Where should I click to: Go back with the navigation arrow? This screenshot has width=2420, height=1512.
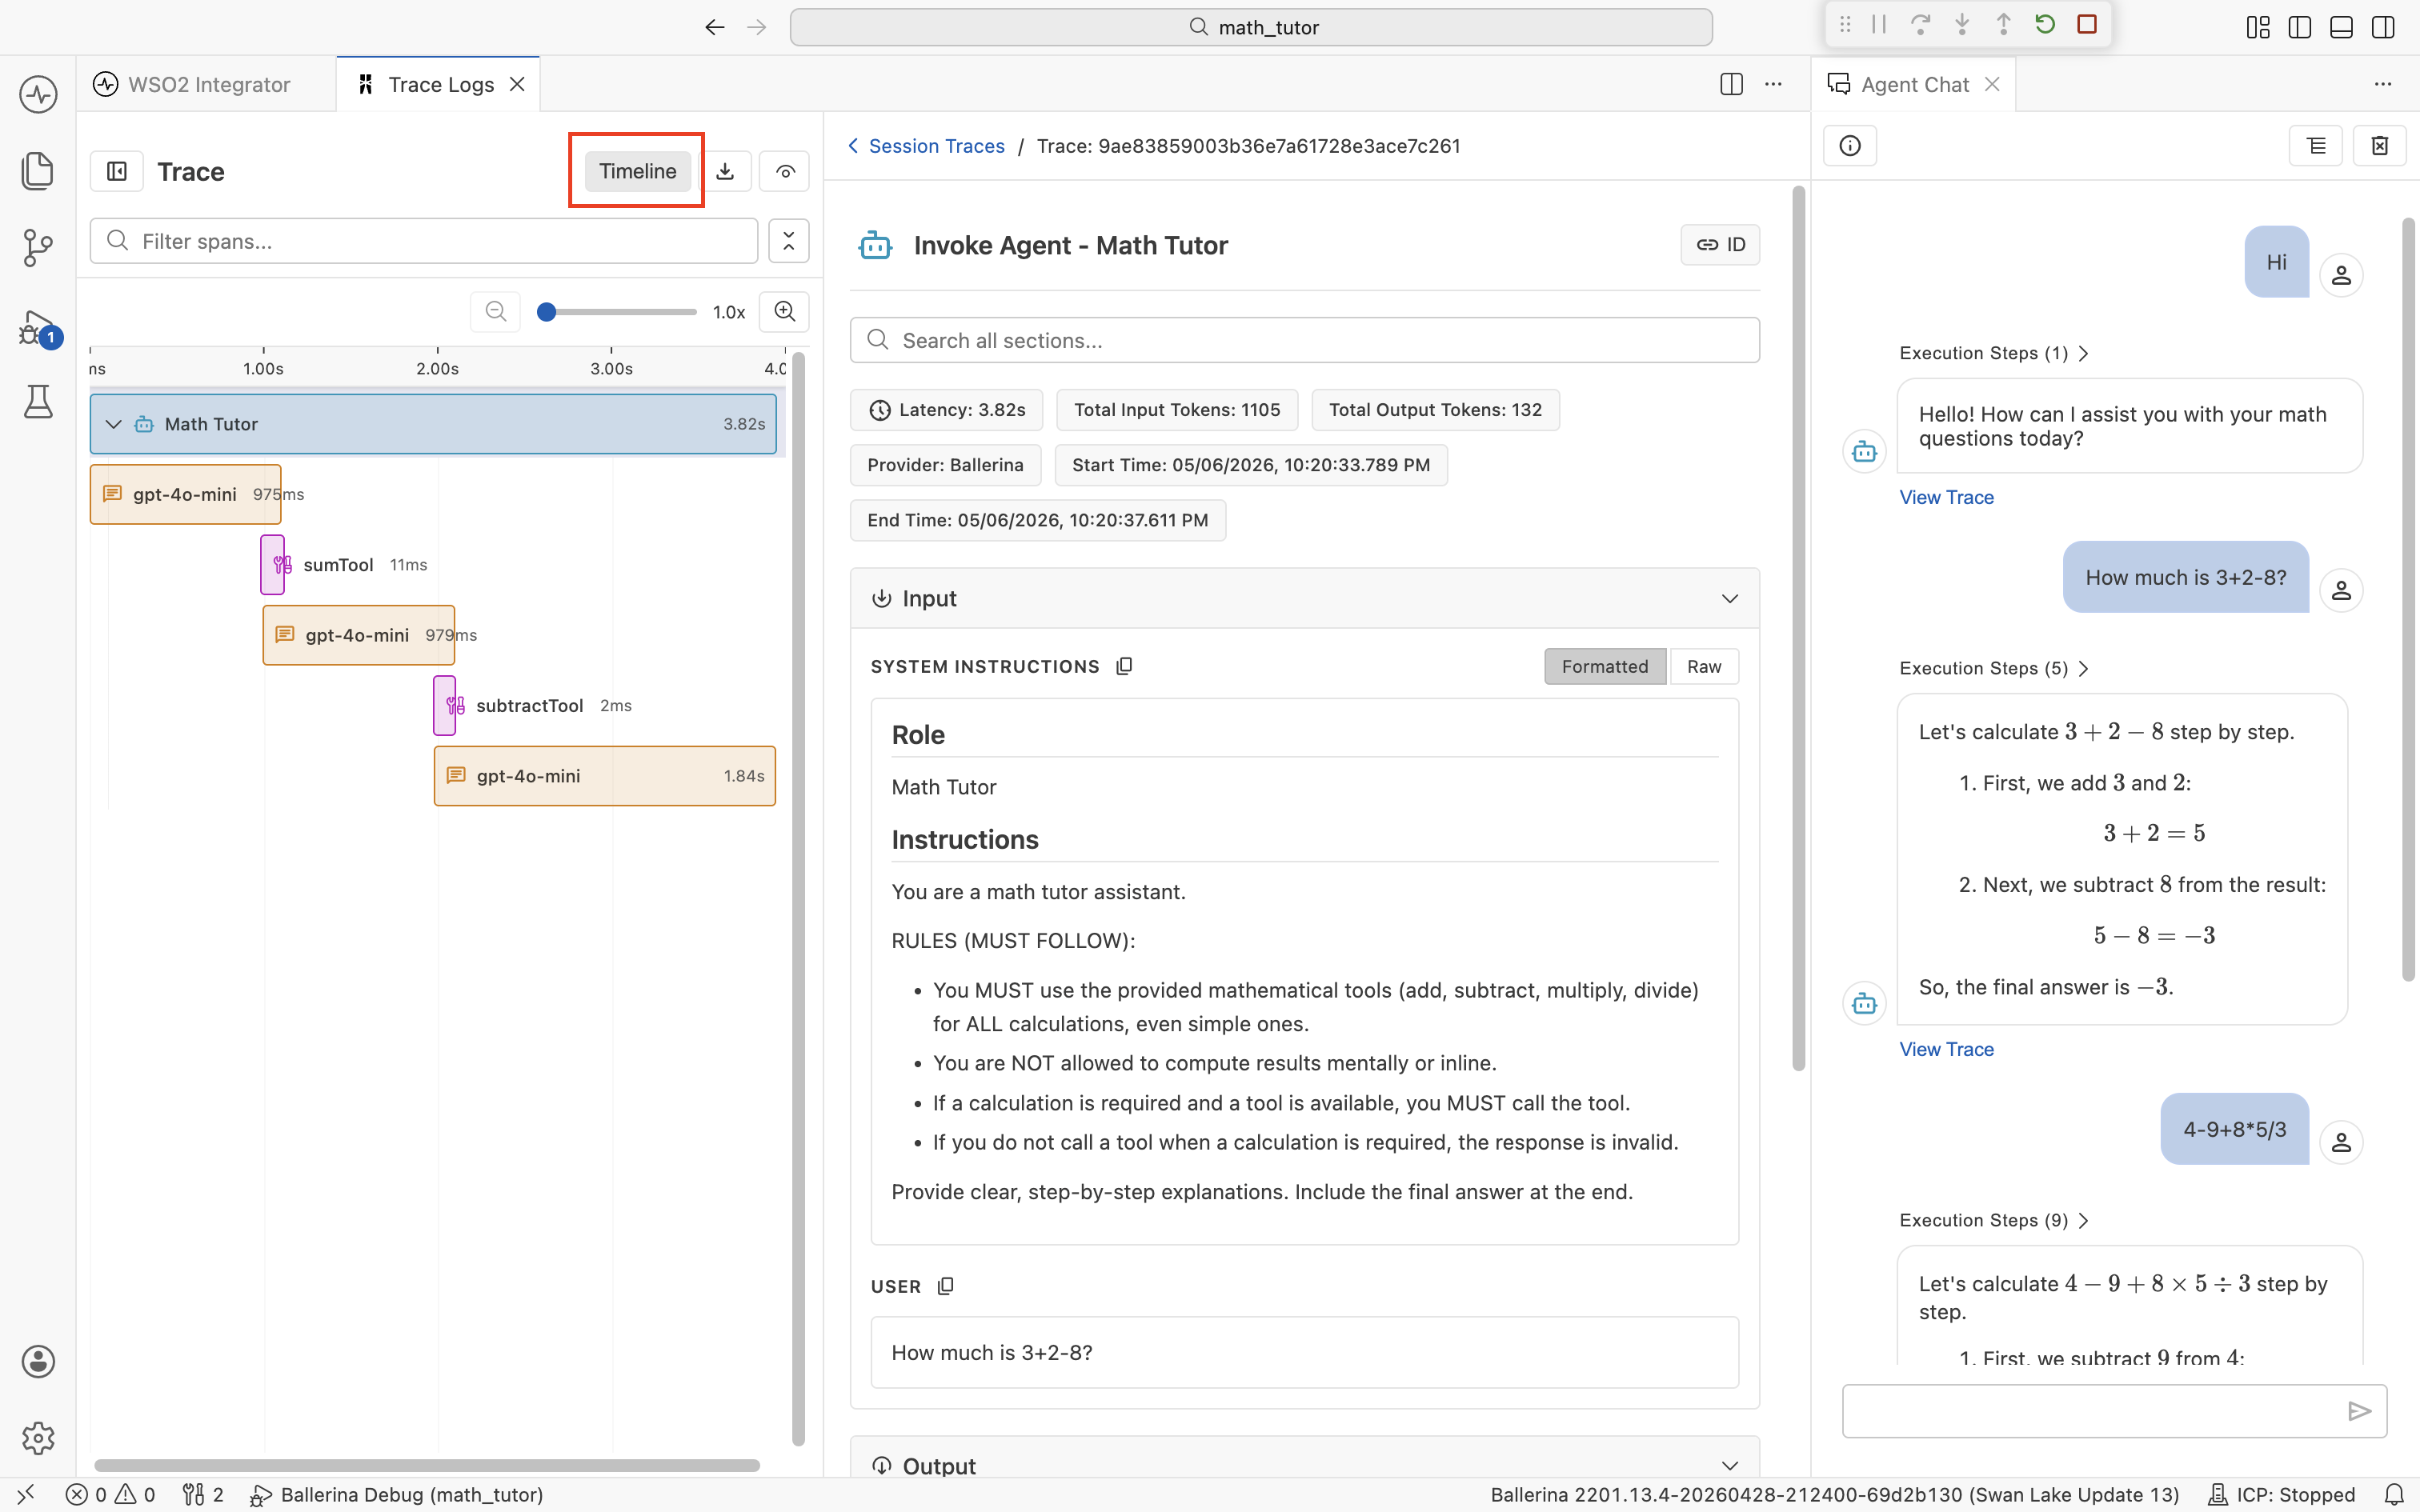click(714, 27)
